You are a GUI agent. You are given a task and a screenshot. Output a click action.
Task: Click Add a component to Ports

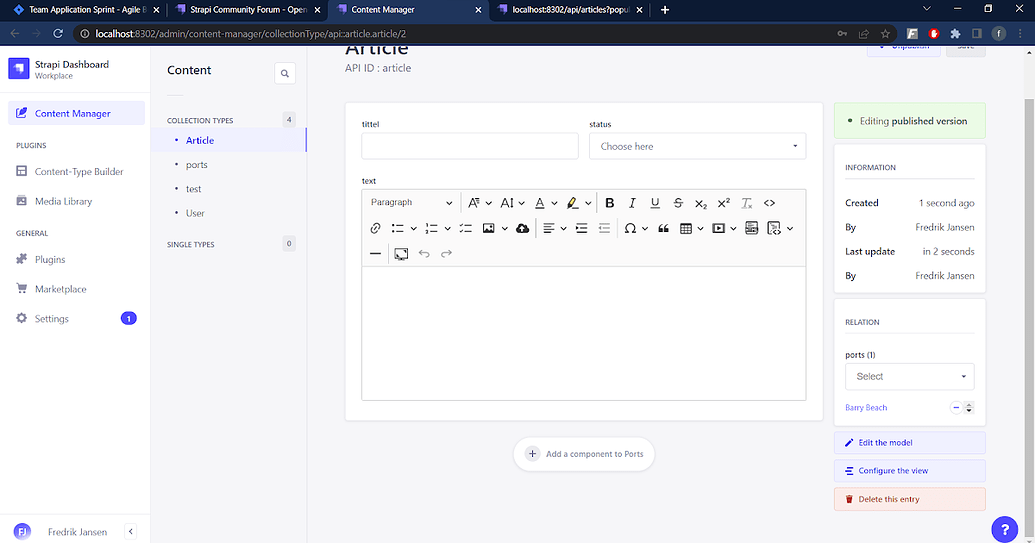584,454
